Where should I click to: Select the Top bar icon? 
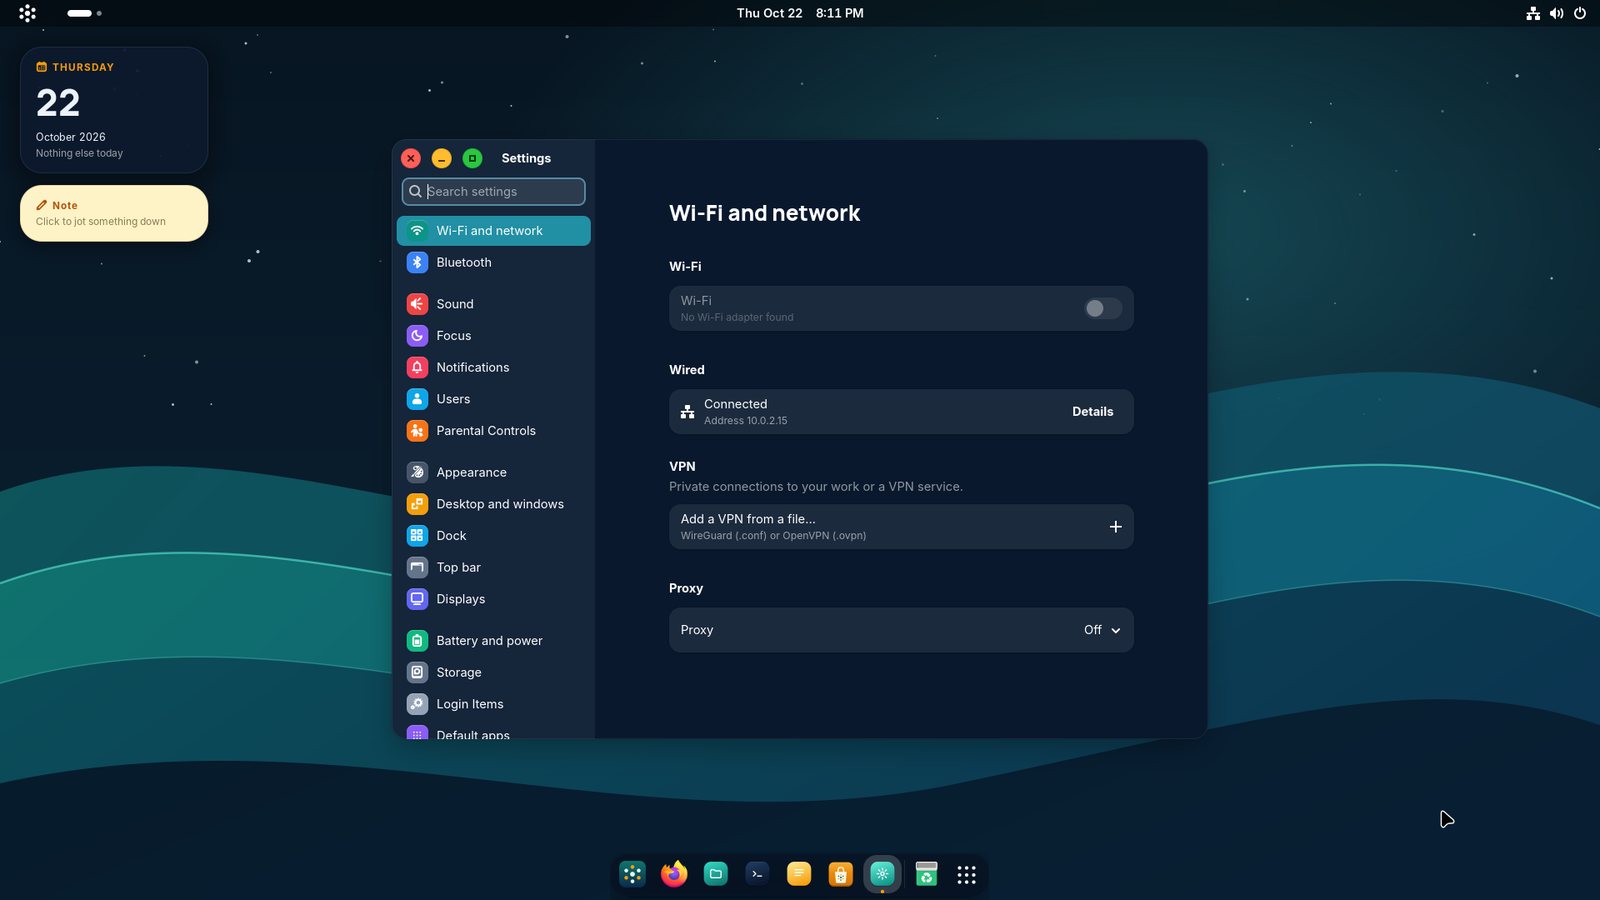tap(417, 567)
